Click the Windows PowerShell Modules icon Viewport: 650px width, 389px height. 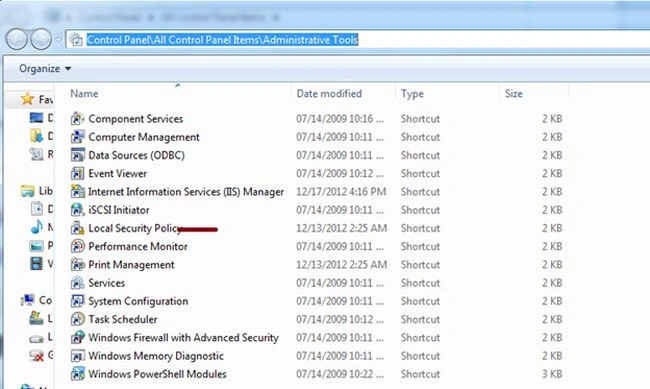pos(78,374)
